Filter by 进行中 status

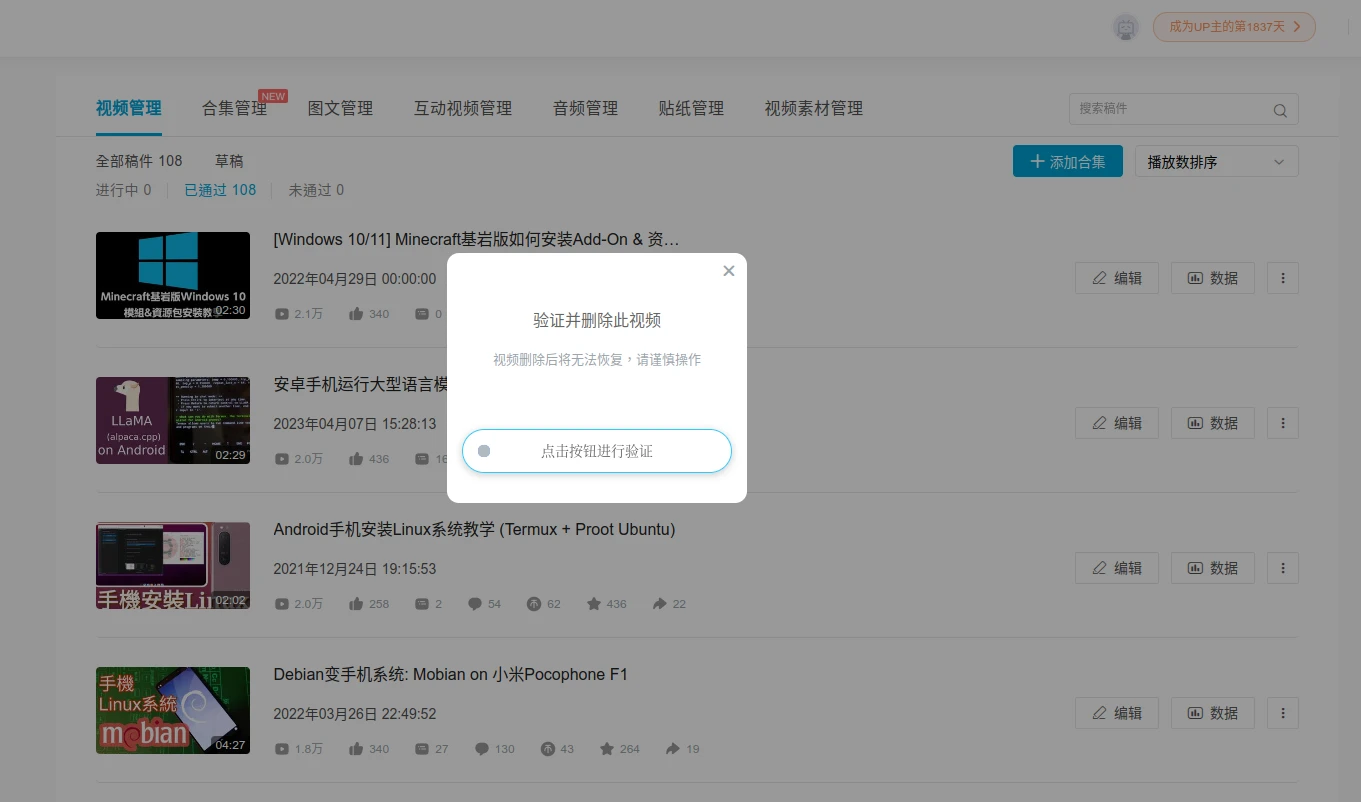(123, 190)
